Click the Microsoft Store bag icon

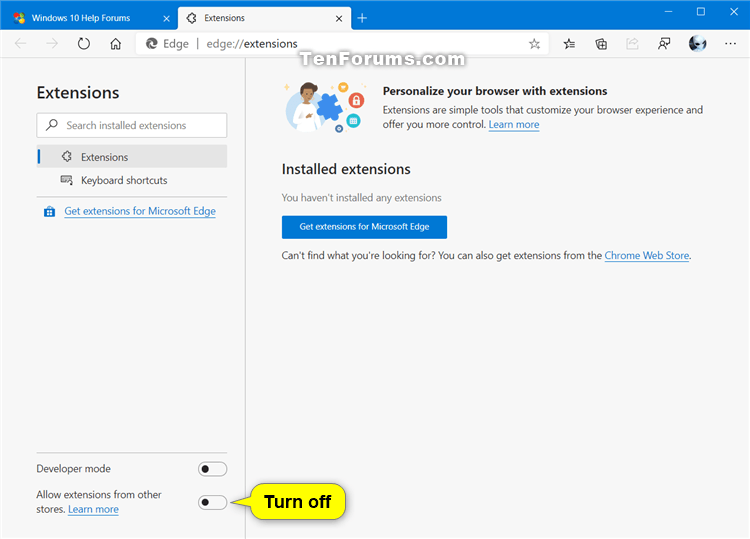pos(49,211)
